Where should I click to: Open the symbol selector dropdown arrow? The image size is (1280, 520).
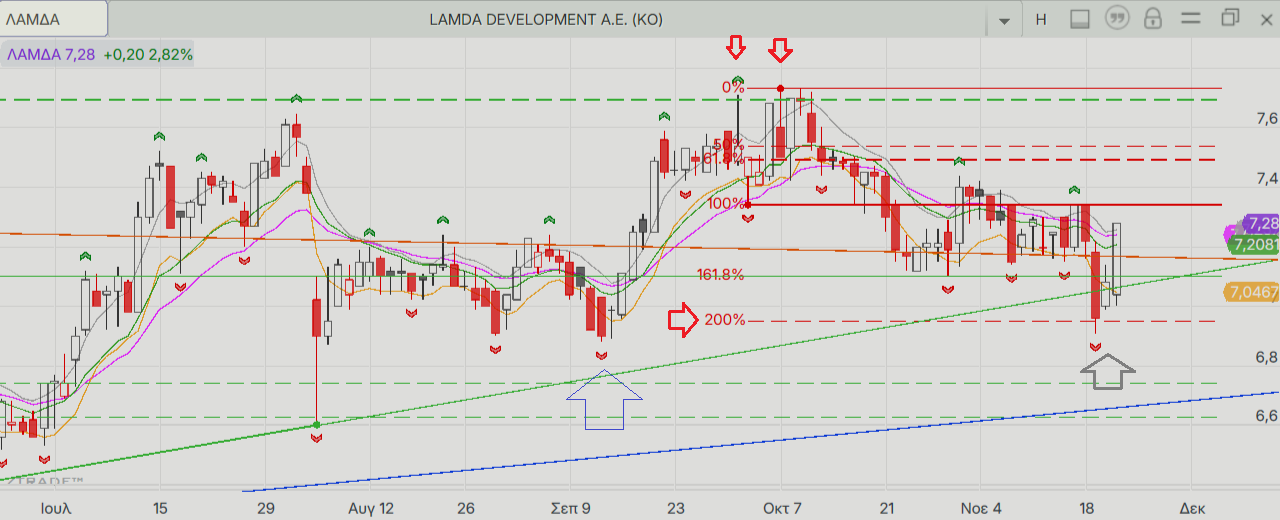point(1005,20)
